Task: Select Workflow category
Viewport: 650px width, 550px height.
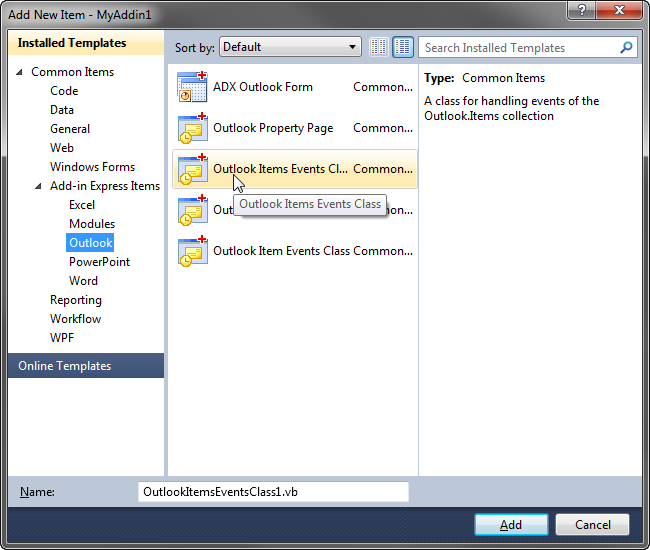Action: coord(75,319)
